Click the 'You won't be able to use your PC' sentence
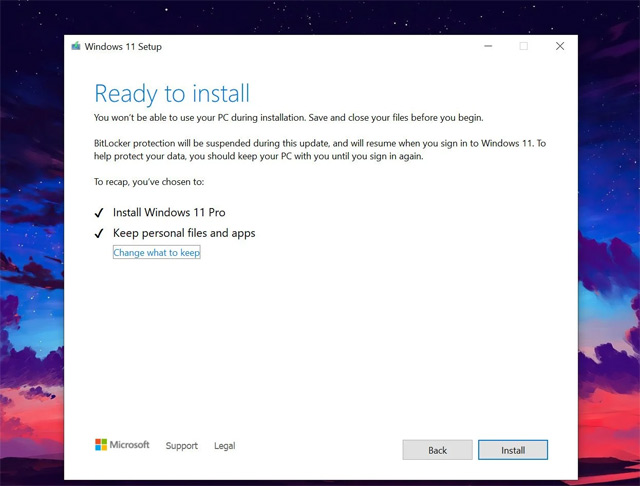 click(x=289, y=118)
